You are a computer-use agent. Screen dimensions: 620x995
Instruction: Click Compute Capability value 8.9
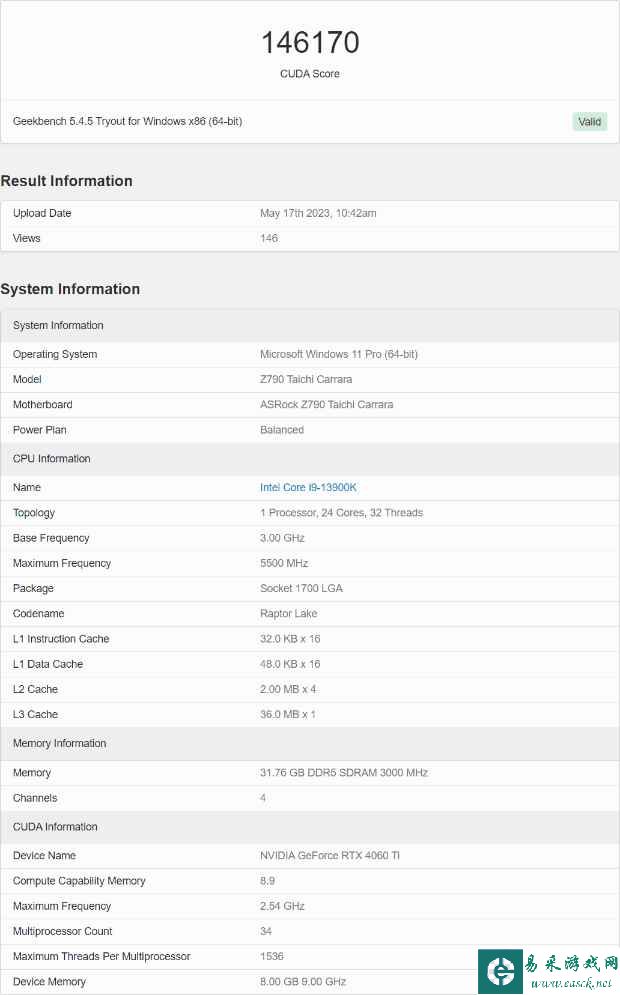267,881
